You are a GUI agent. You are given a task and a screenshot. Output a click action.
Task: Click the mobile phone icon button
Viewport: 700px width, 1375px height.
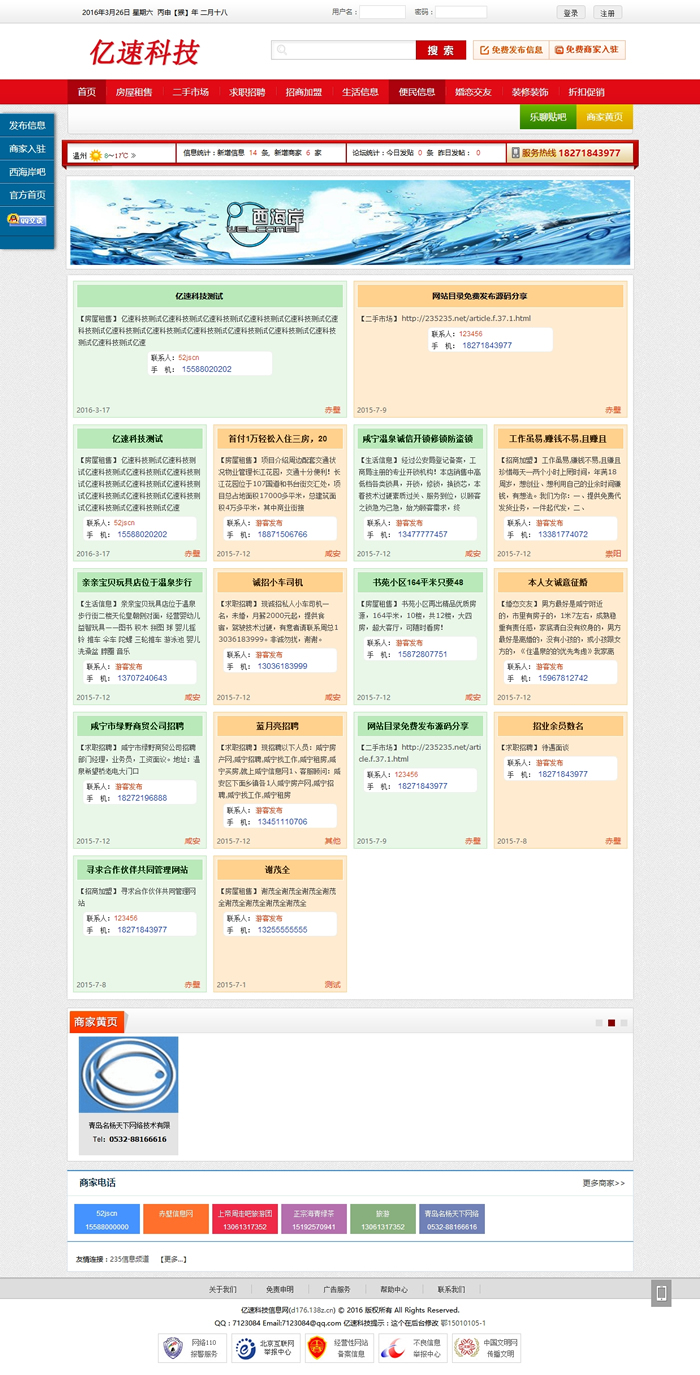coord(661,1293)
